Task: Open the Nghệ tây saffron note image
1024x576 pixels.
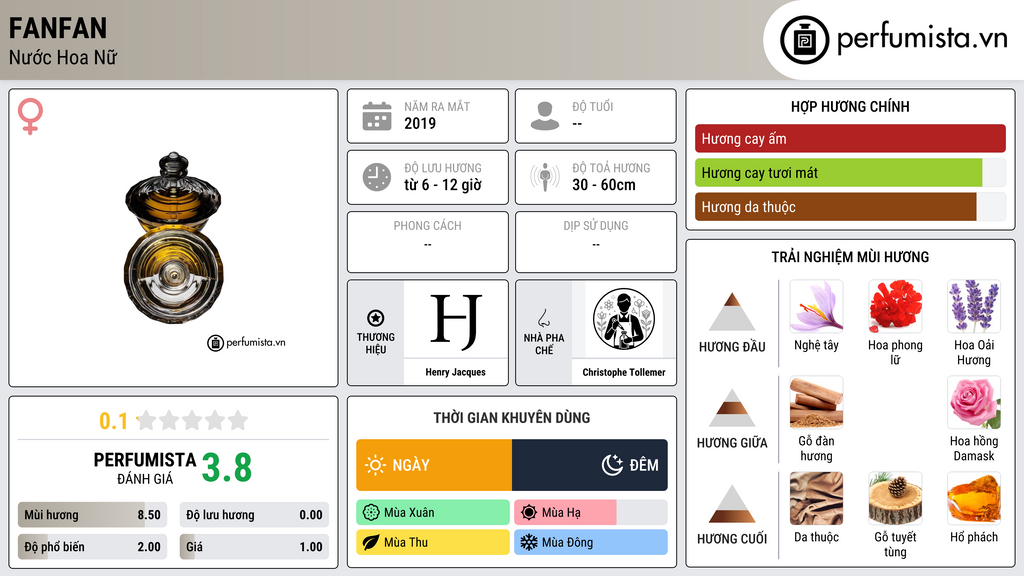Action: tap(816, 307)
